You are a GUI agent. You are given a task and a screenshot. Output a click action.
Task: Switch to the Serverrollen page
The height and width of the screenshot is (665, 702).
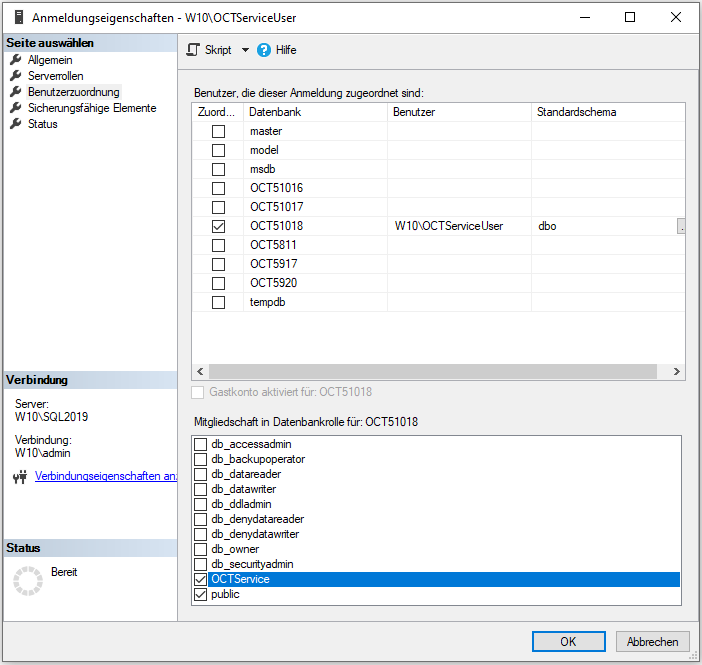55,76
